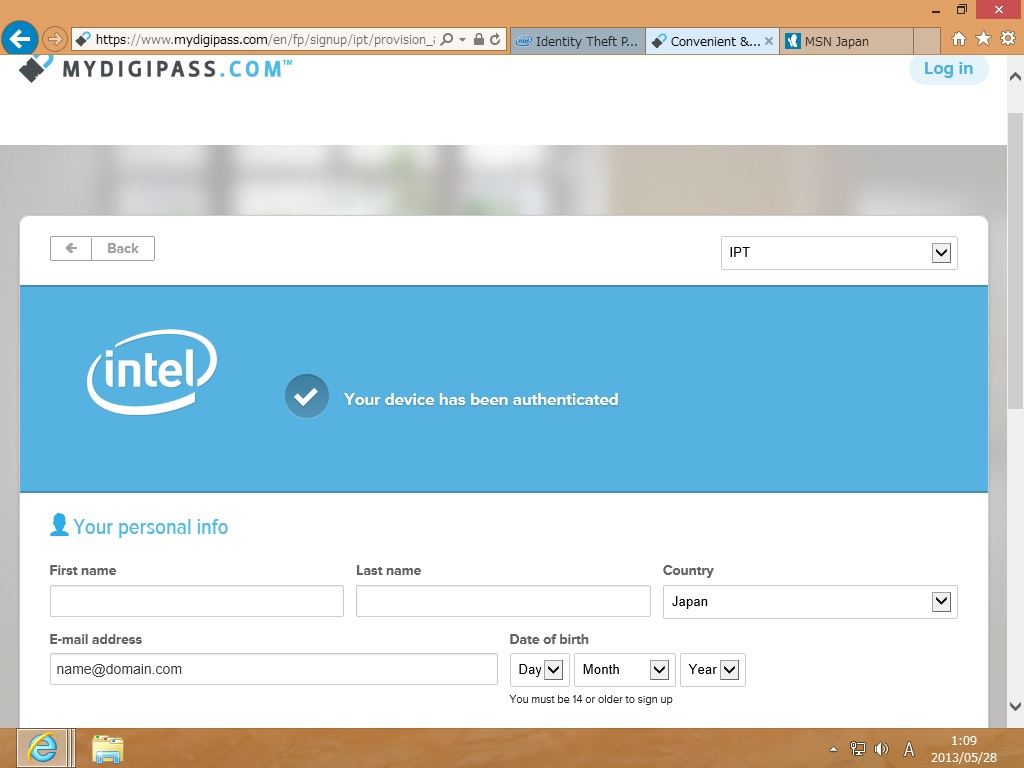Screen dimensions: 1024x768
Task: Click the volume speaker icon in tray
Action: pos(882,749)
